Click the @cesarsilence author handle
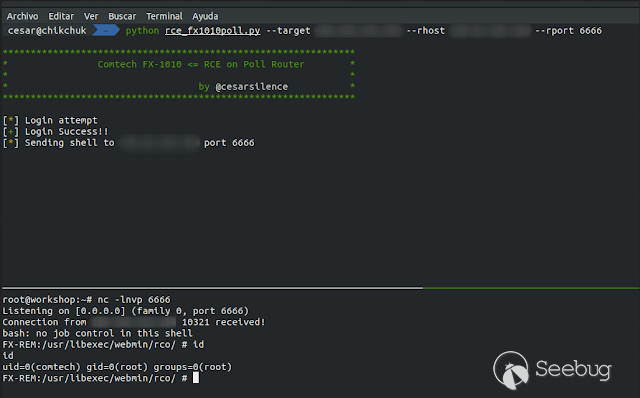This screenshot has height=398, width=640. [251, 87]
